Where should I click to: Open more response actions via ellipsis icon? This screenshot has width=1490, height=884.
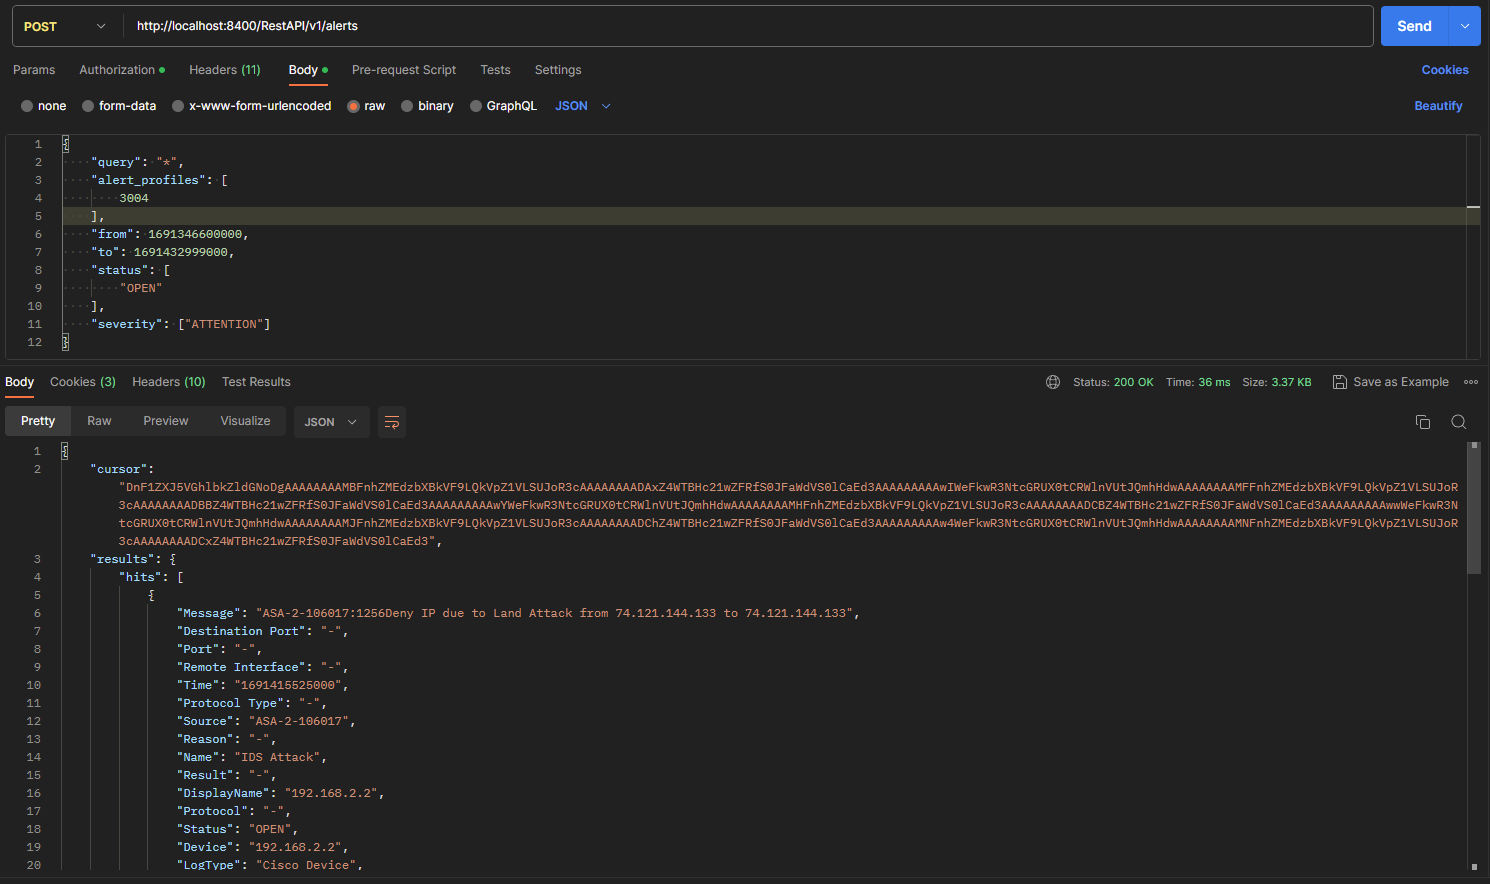pos(1471,381)
